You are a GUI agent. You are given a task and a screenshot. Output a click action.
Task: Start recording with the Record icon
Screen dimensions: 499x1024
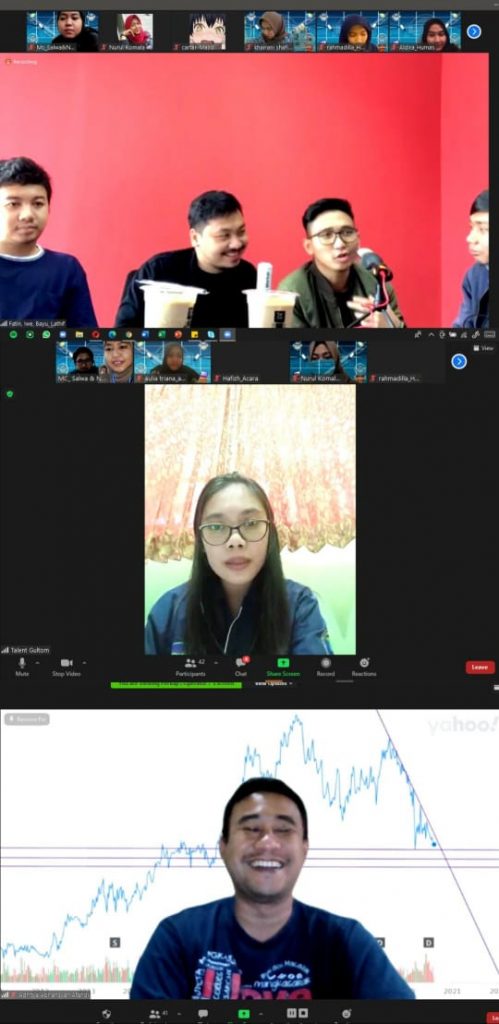pos(325,666)
